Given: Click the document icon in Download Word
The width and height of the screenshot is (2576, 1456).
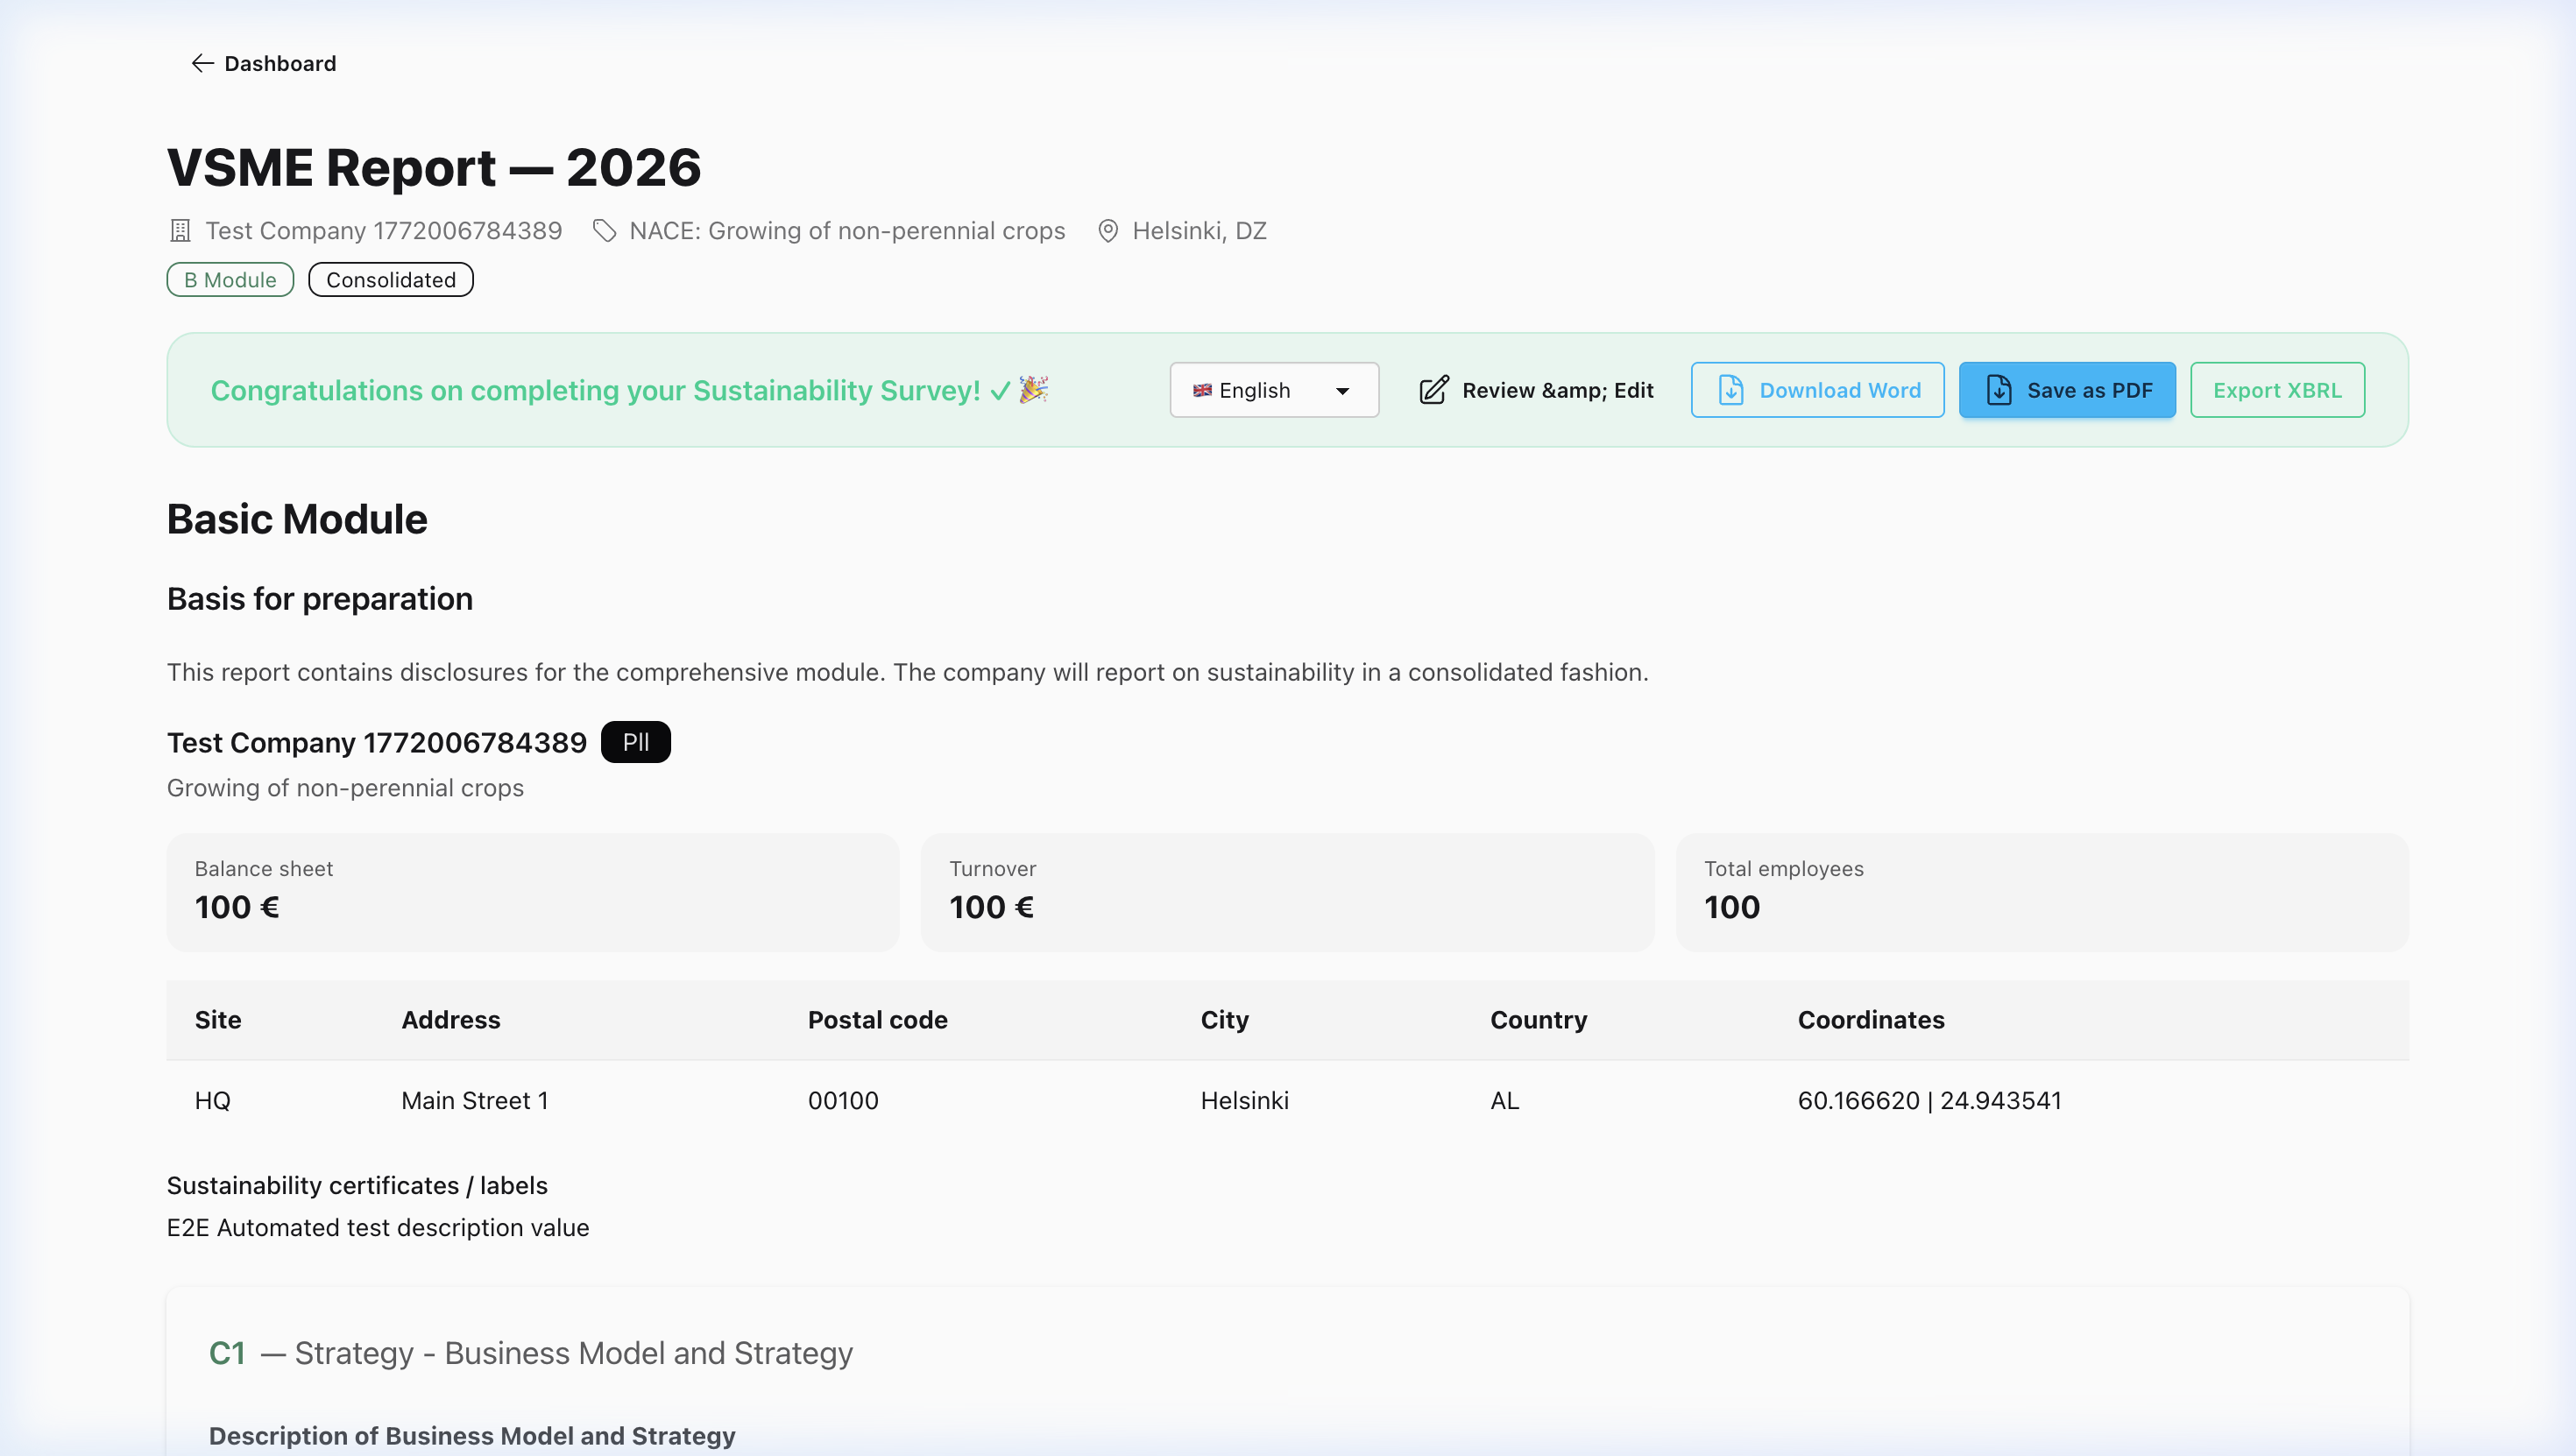Looking at the screenshot, I should [x=1731, y=390].
